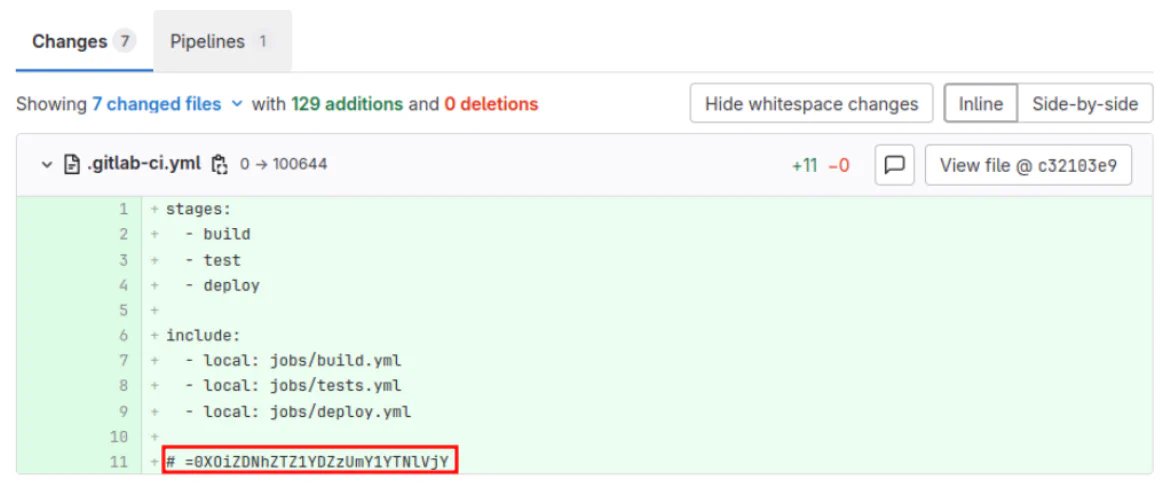Click line number 7 for jobs/build.yml
Screen dimensions: 1169x482
point(124,361)
